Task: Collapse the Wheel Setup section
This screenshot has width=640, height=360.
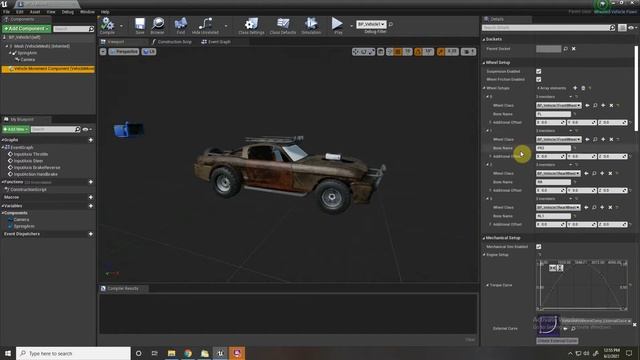Action: click(x=484, y=63)
